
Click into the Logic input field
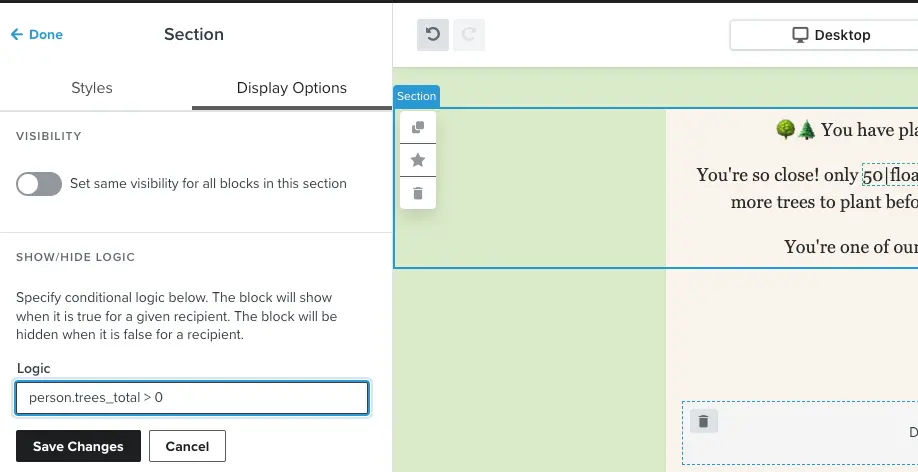click(192, 398)
